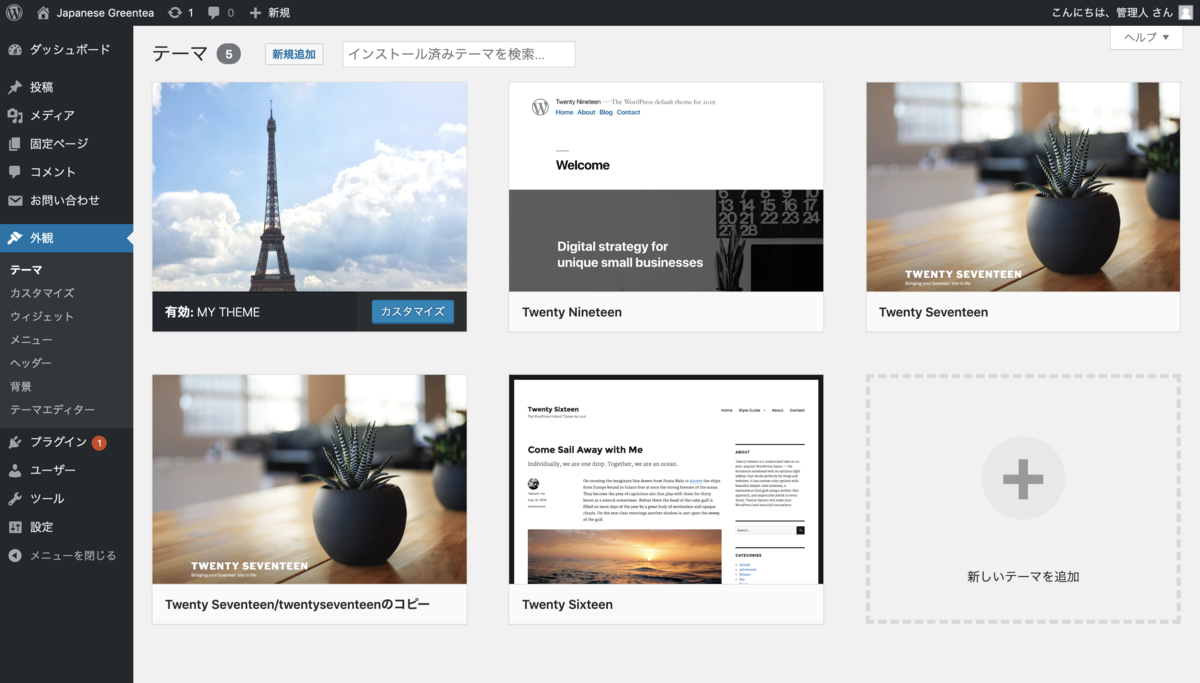Viewport: 1200px width, 683px height.
Task: Click the Twenty Seventeen/twentyseventeenのコピー theme name
Action: 297,604
